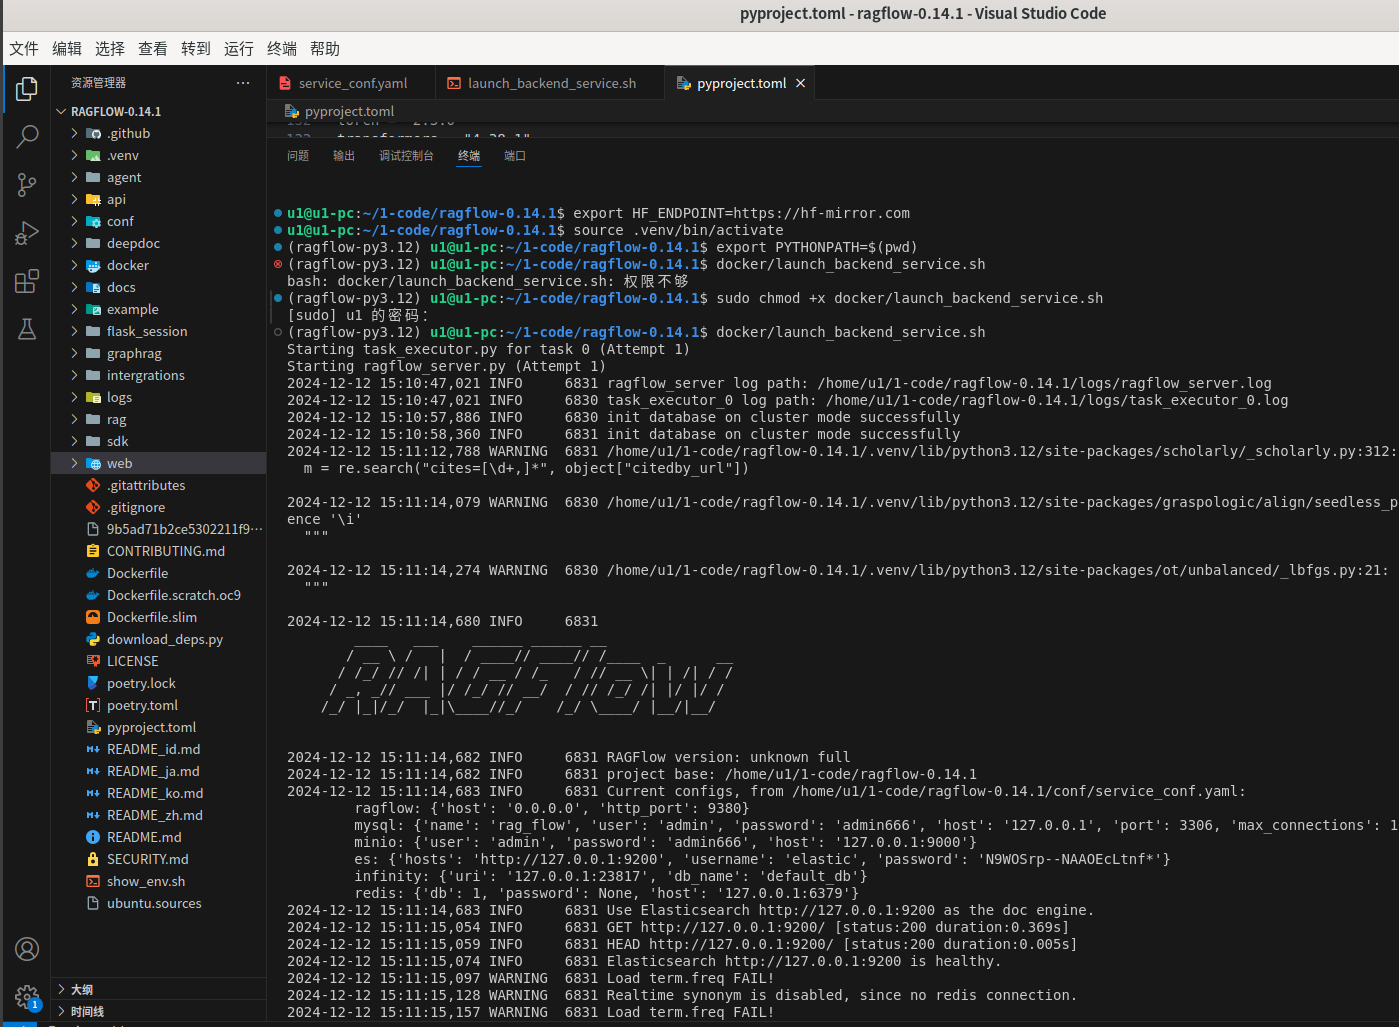The image size is (1399, 1027).
Task: Expand the logs folder chevron
Action: (x=74, y=397)
